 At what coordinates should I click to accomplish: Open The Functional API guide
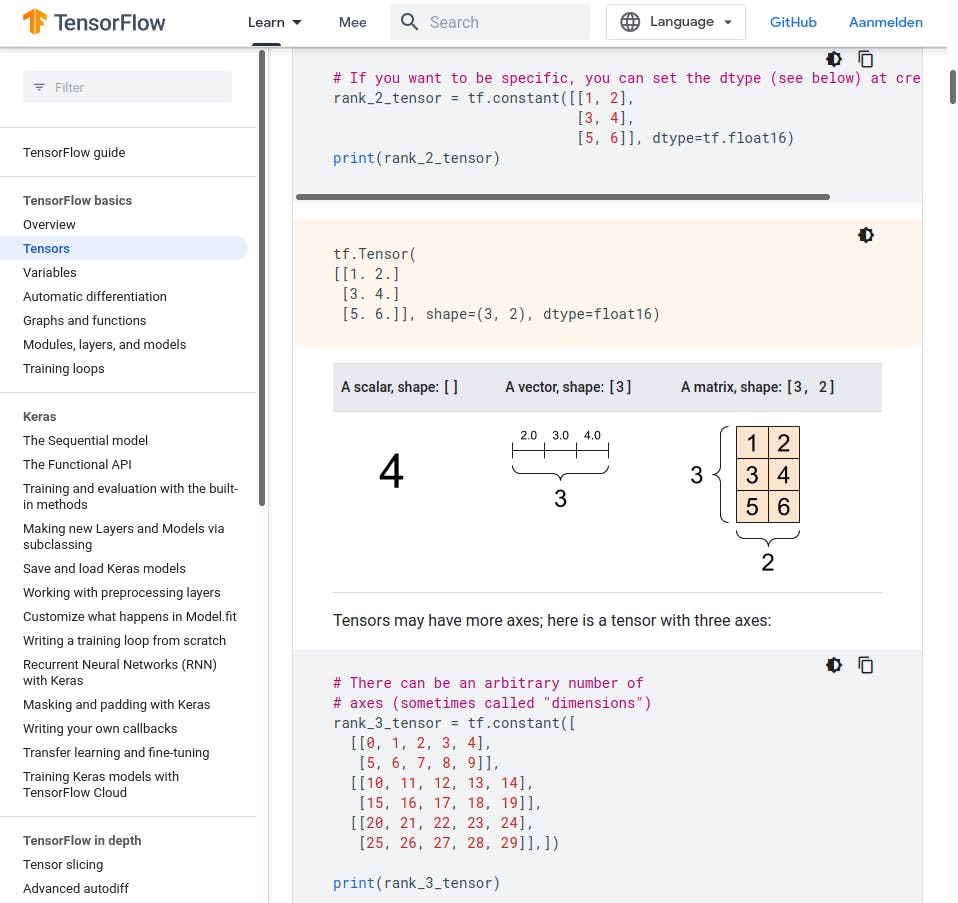click(77, 464)
